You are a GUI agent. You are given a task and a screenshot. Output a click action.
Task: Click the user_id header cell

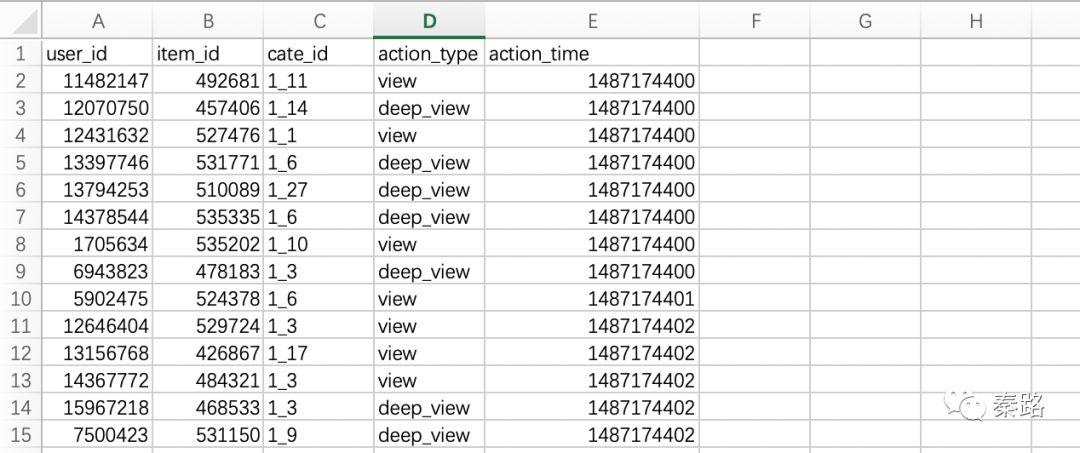[x=97, y=54]
